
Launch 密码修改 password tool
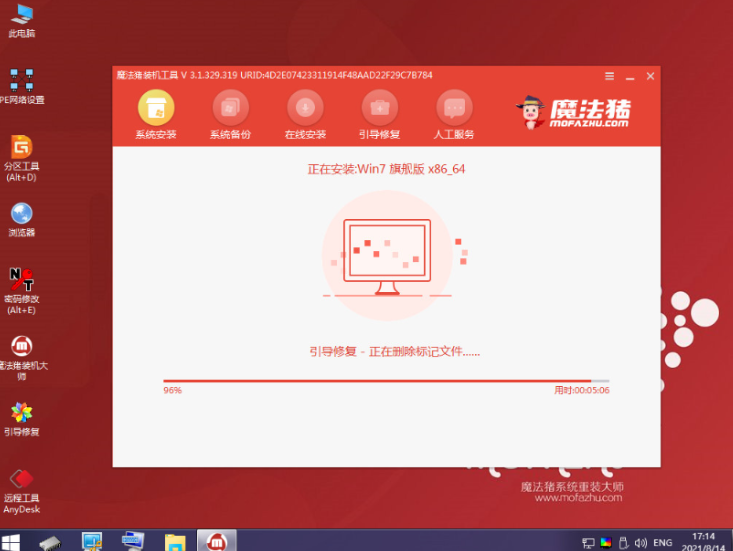tap(21, 278)
